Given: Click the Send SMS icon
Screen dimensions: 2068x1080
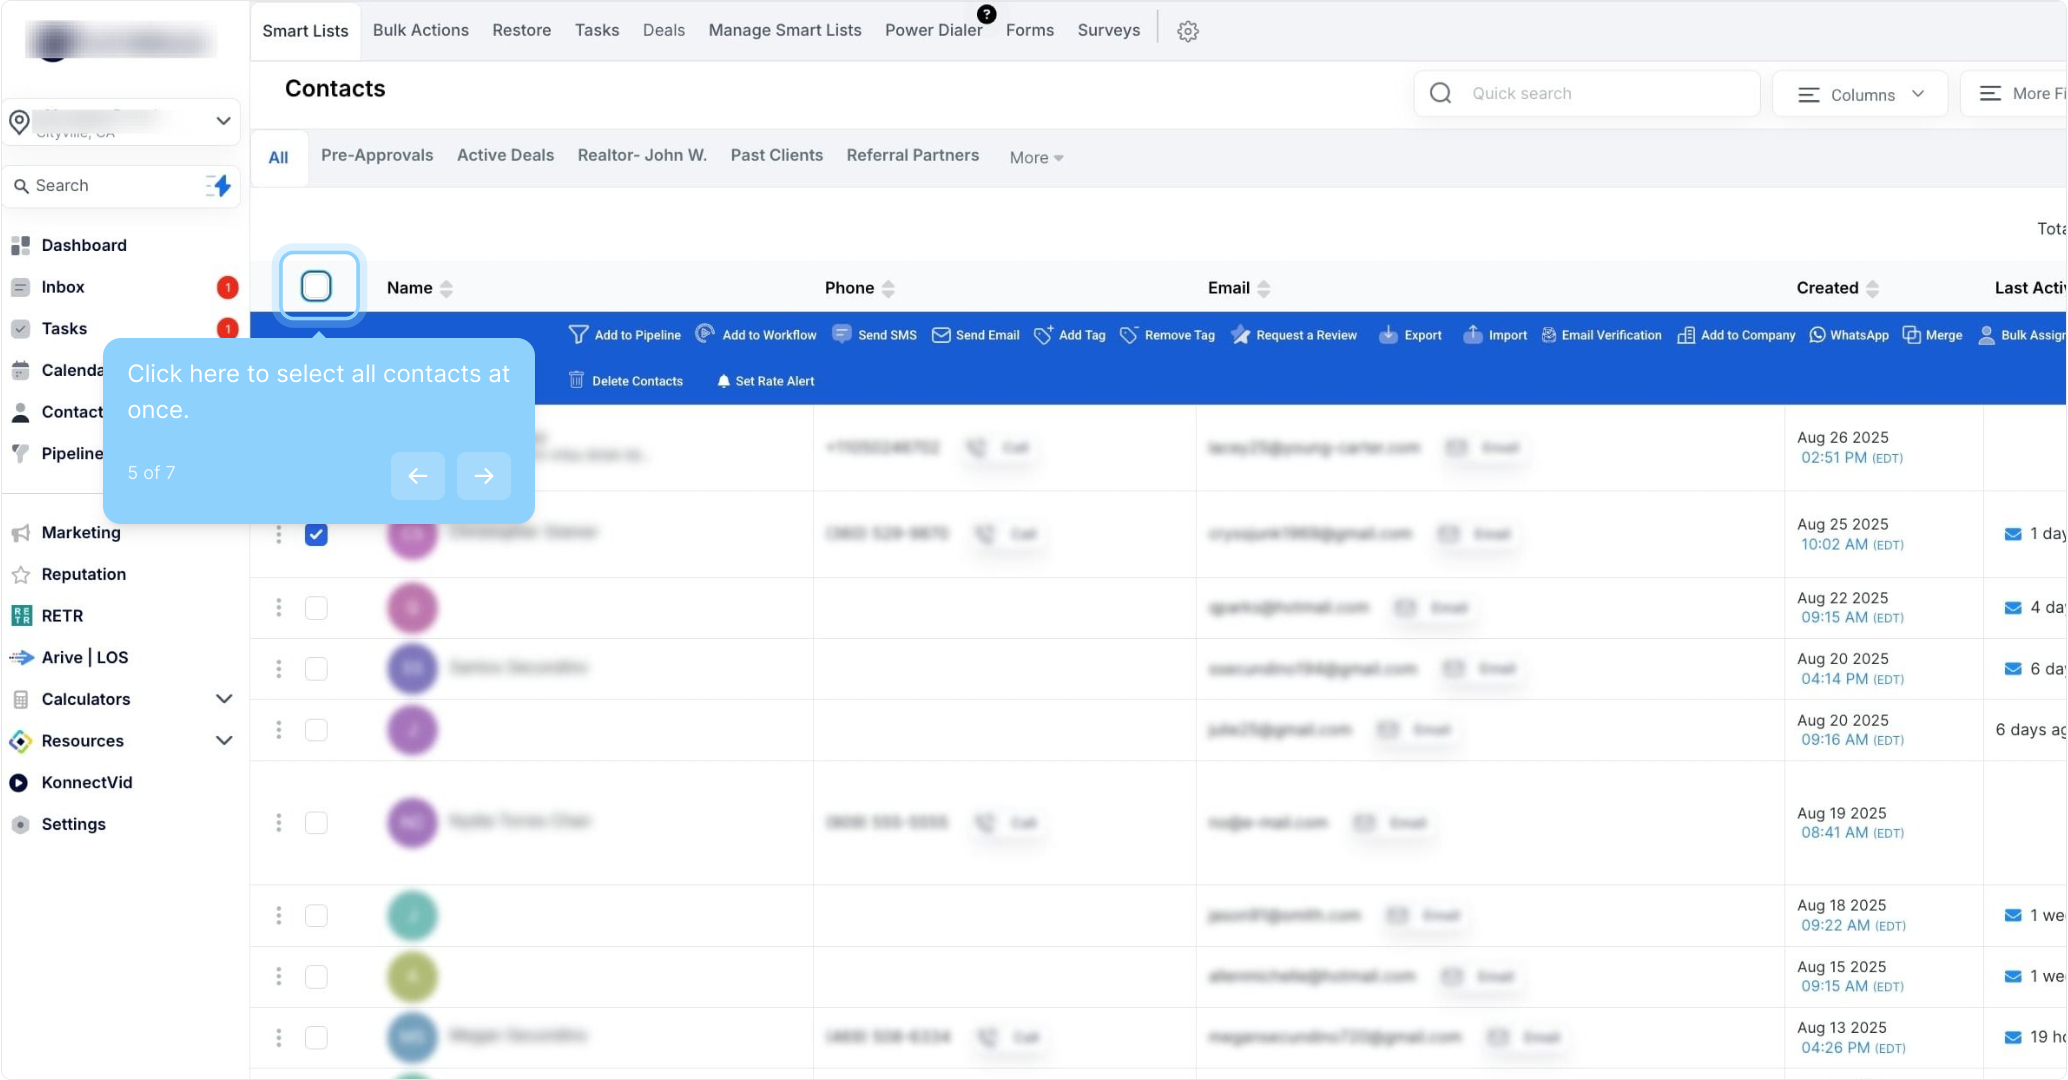Looking at the screenshot, I should click(842, 335).
